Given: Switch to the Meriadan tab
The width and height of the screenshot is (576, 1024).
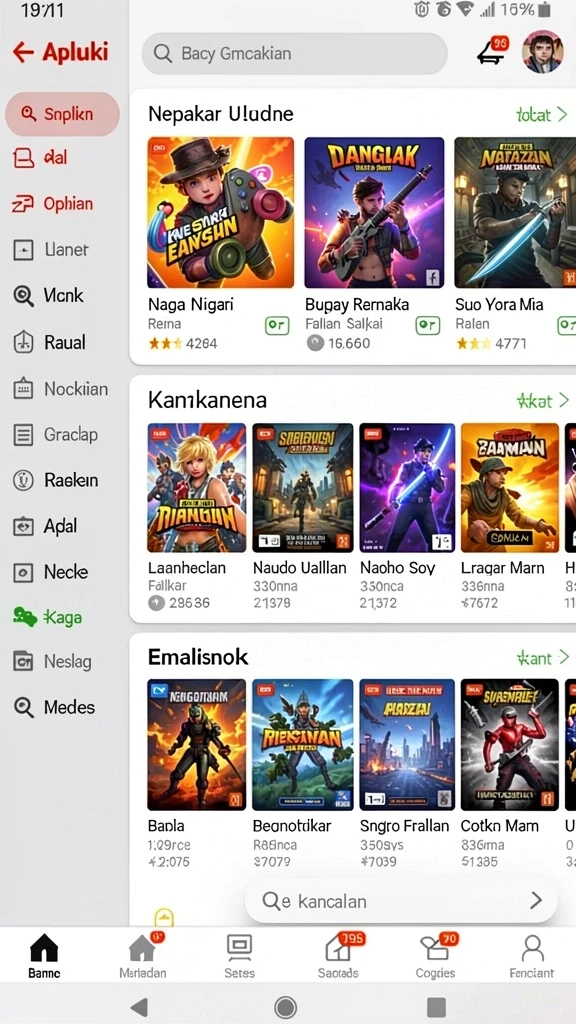Looking at the screenshot, I should pyautogui.click(x=142, y=956).
